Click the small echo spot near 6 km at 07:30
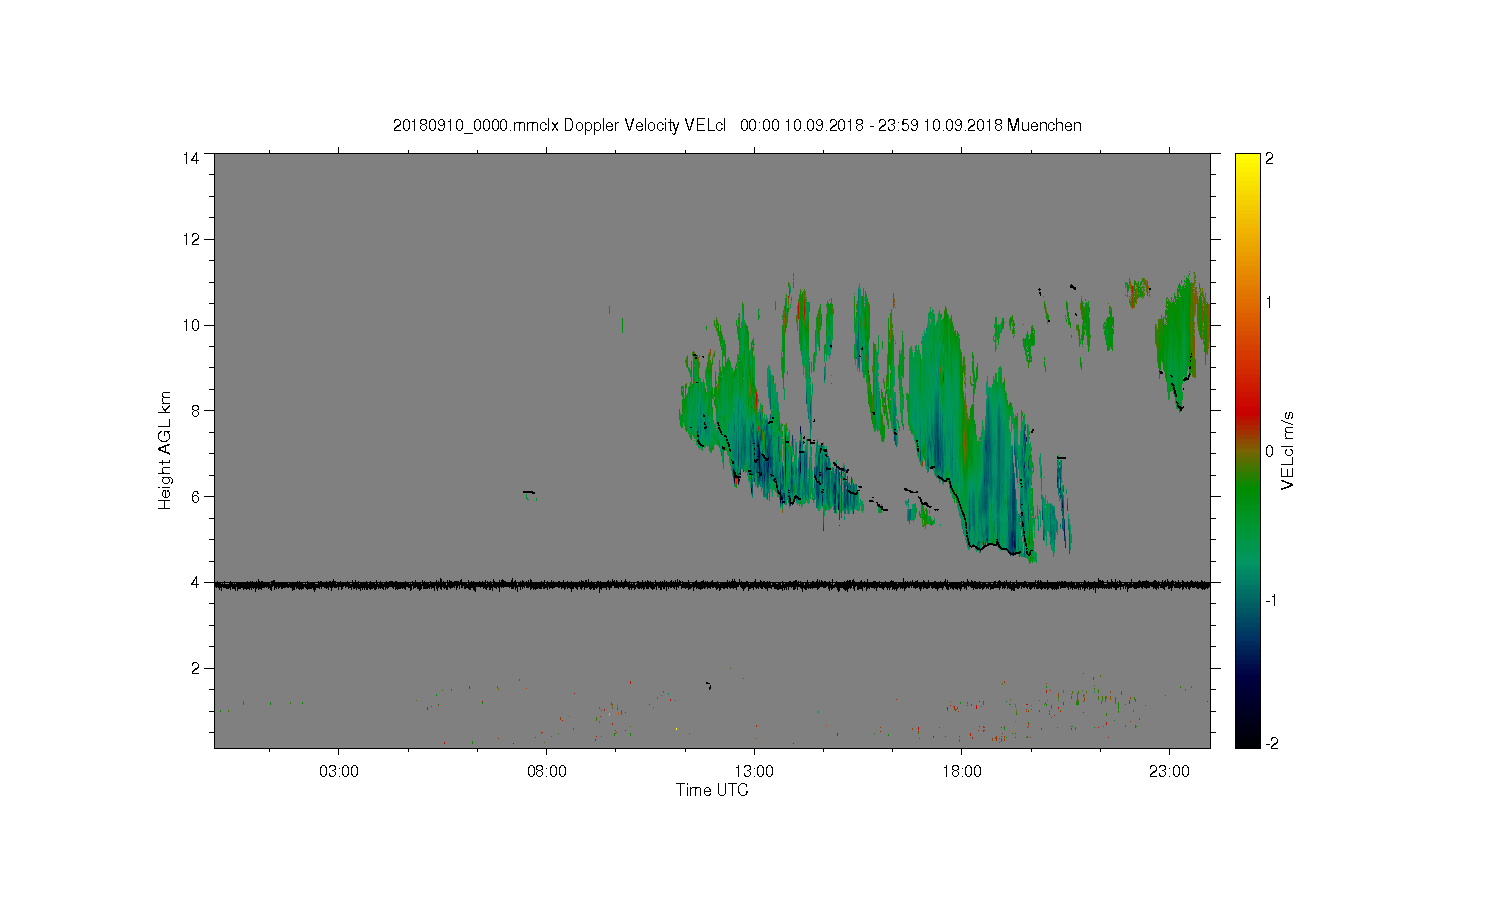This screenshot has height=900, width=1500. point(530,494)
